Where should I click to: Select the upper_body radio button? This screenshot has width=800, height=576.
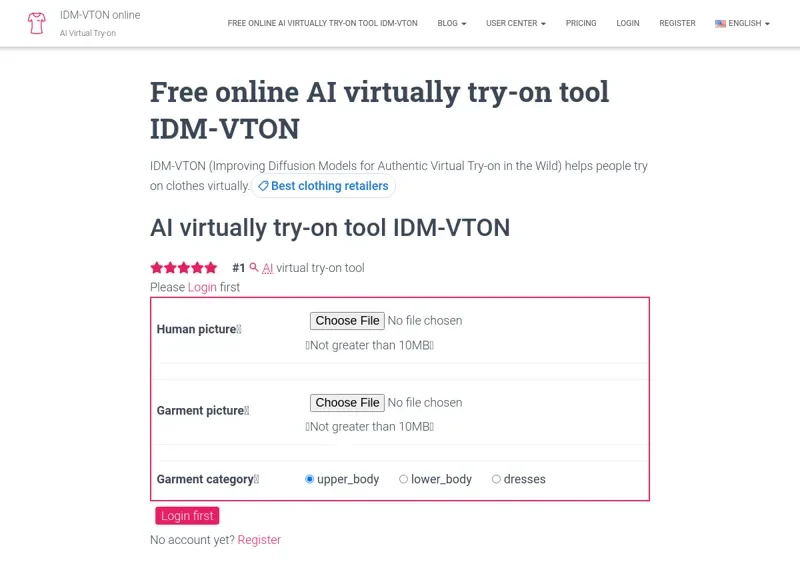310,479
